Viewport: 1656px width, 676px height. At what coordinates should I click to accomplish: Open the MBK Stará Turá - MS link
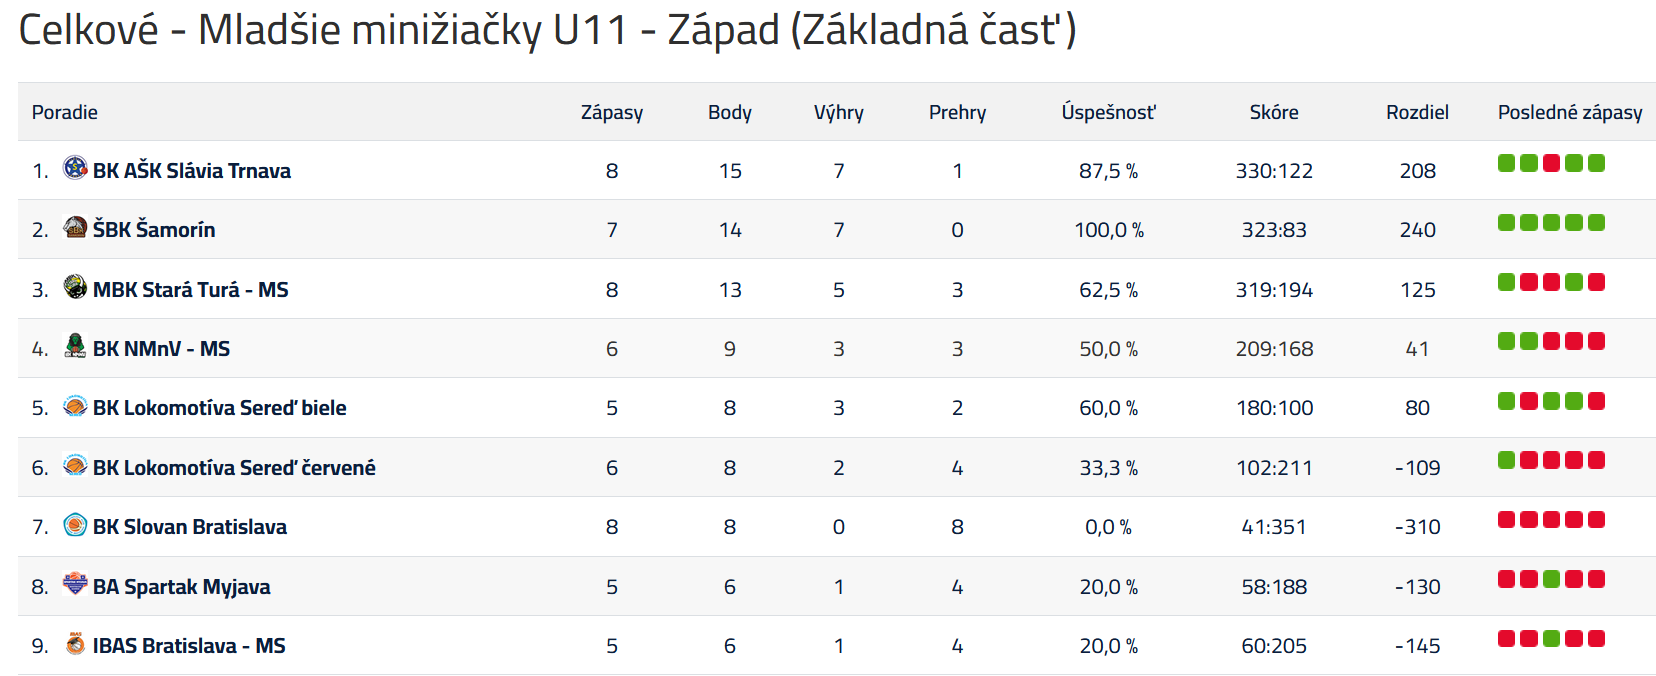[x=190, y=290]
